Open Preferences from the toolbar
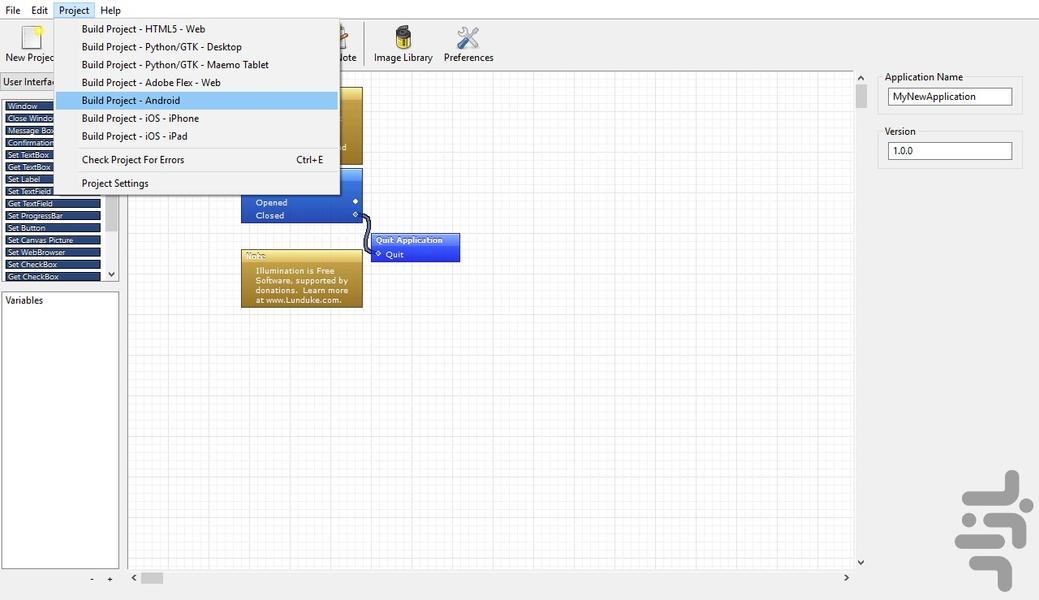The width and height of the screenshot is (1039, 600). click(x=468, y=45)
